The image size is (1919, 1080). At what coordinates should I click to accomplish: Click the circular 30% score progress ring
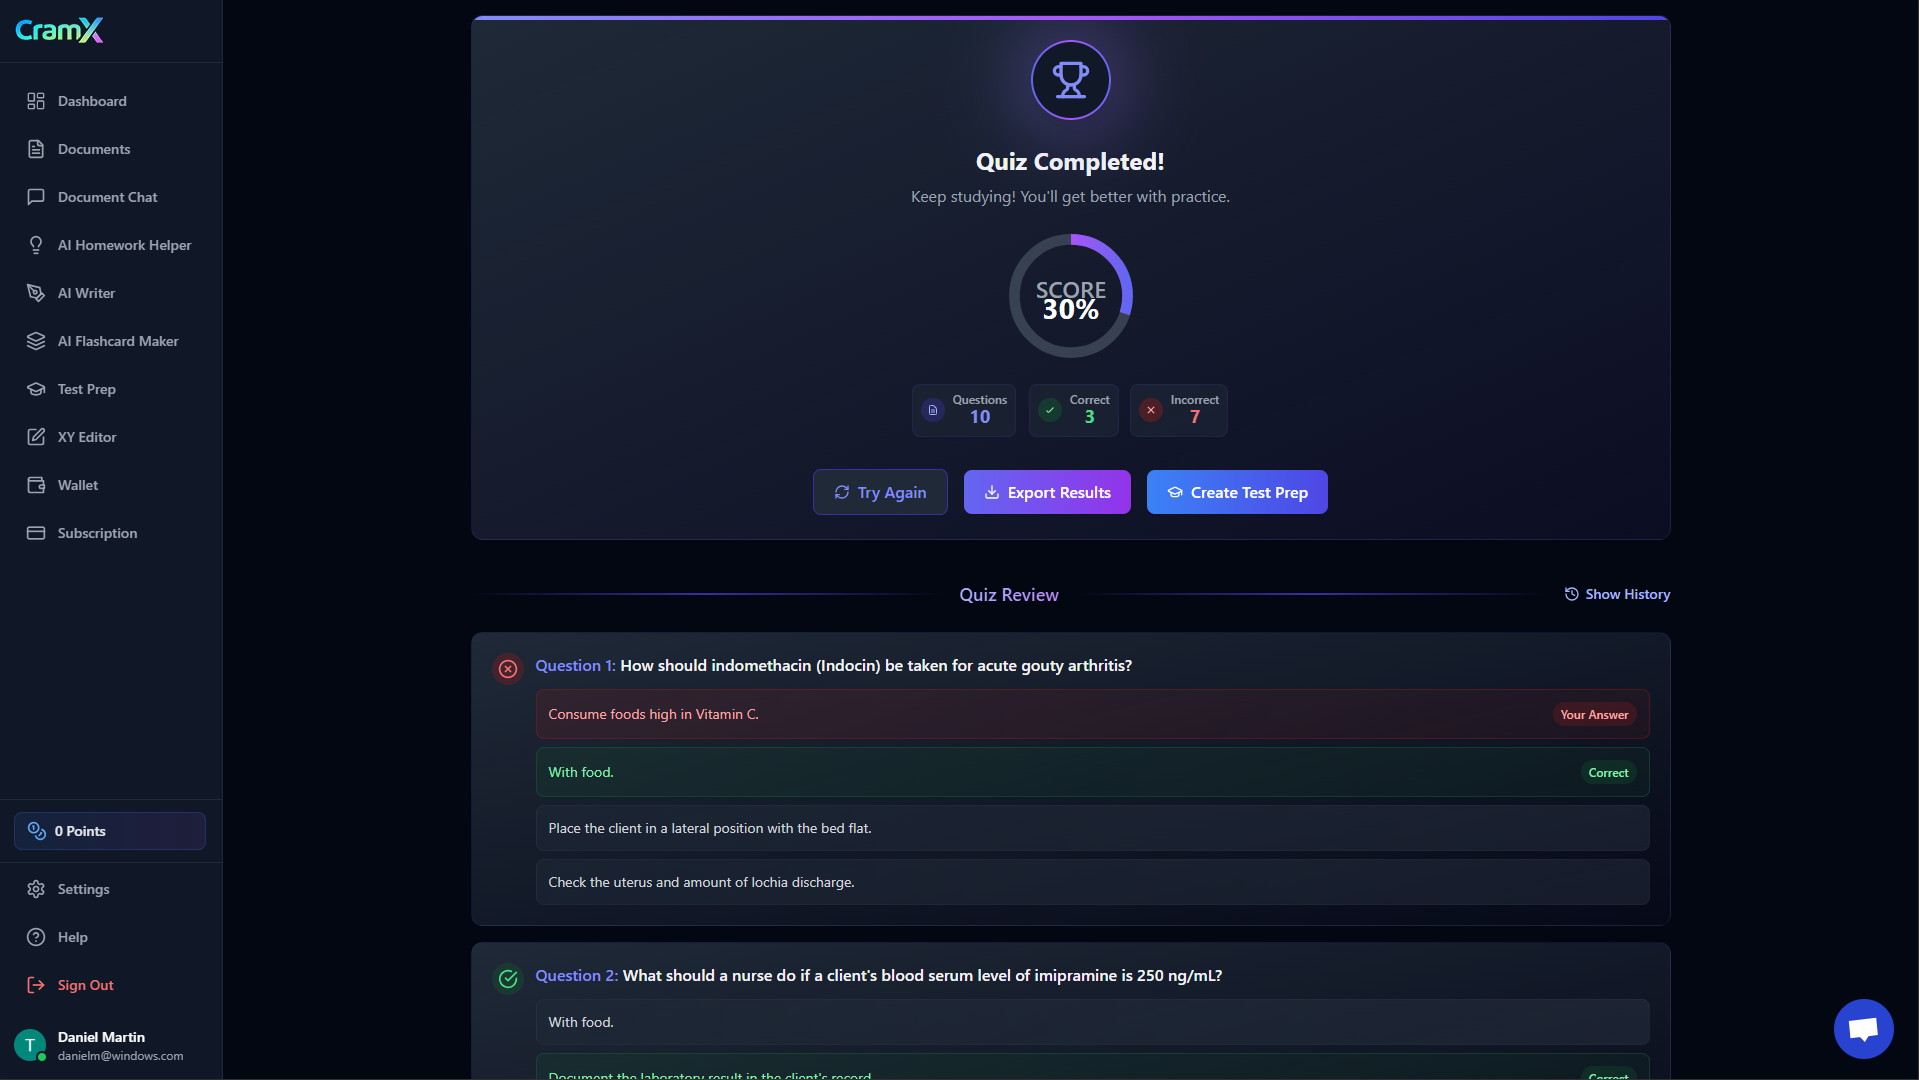[1070, 296]
